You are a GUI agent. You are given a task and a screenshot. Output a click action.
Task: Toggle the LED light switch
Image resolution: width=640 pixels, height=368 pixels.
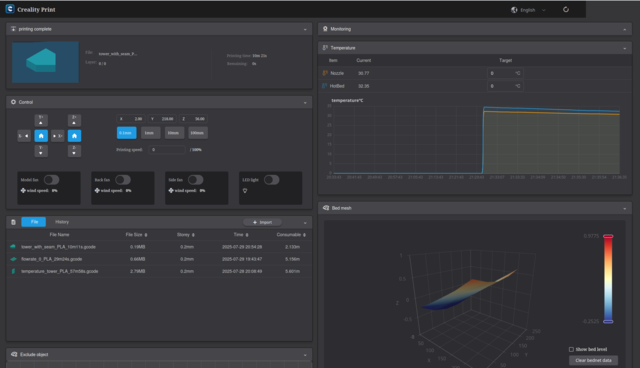271,180
